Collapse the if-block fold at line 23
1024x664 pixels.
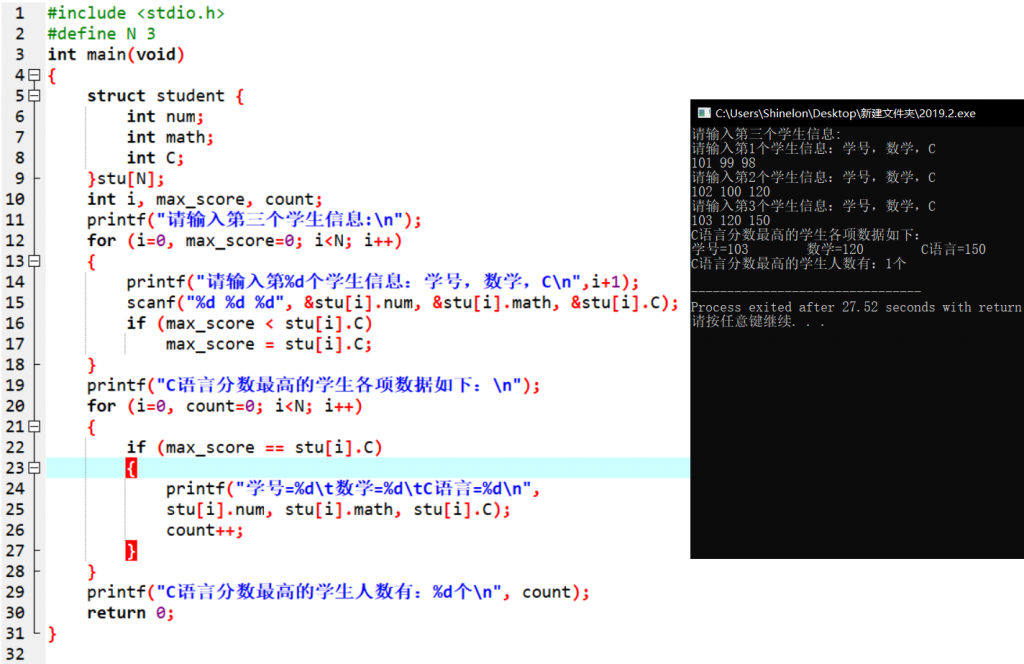pyautogui.click(x=35, y=468)
